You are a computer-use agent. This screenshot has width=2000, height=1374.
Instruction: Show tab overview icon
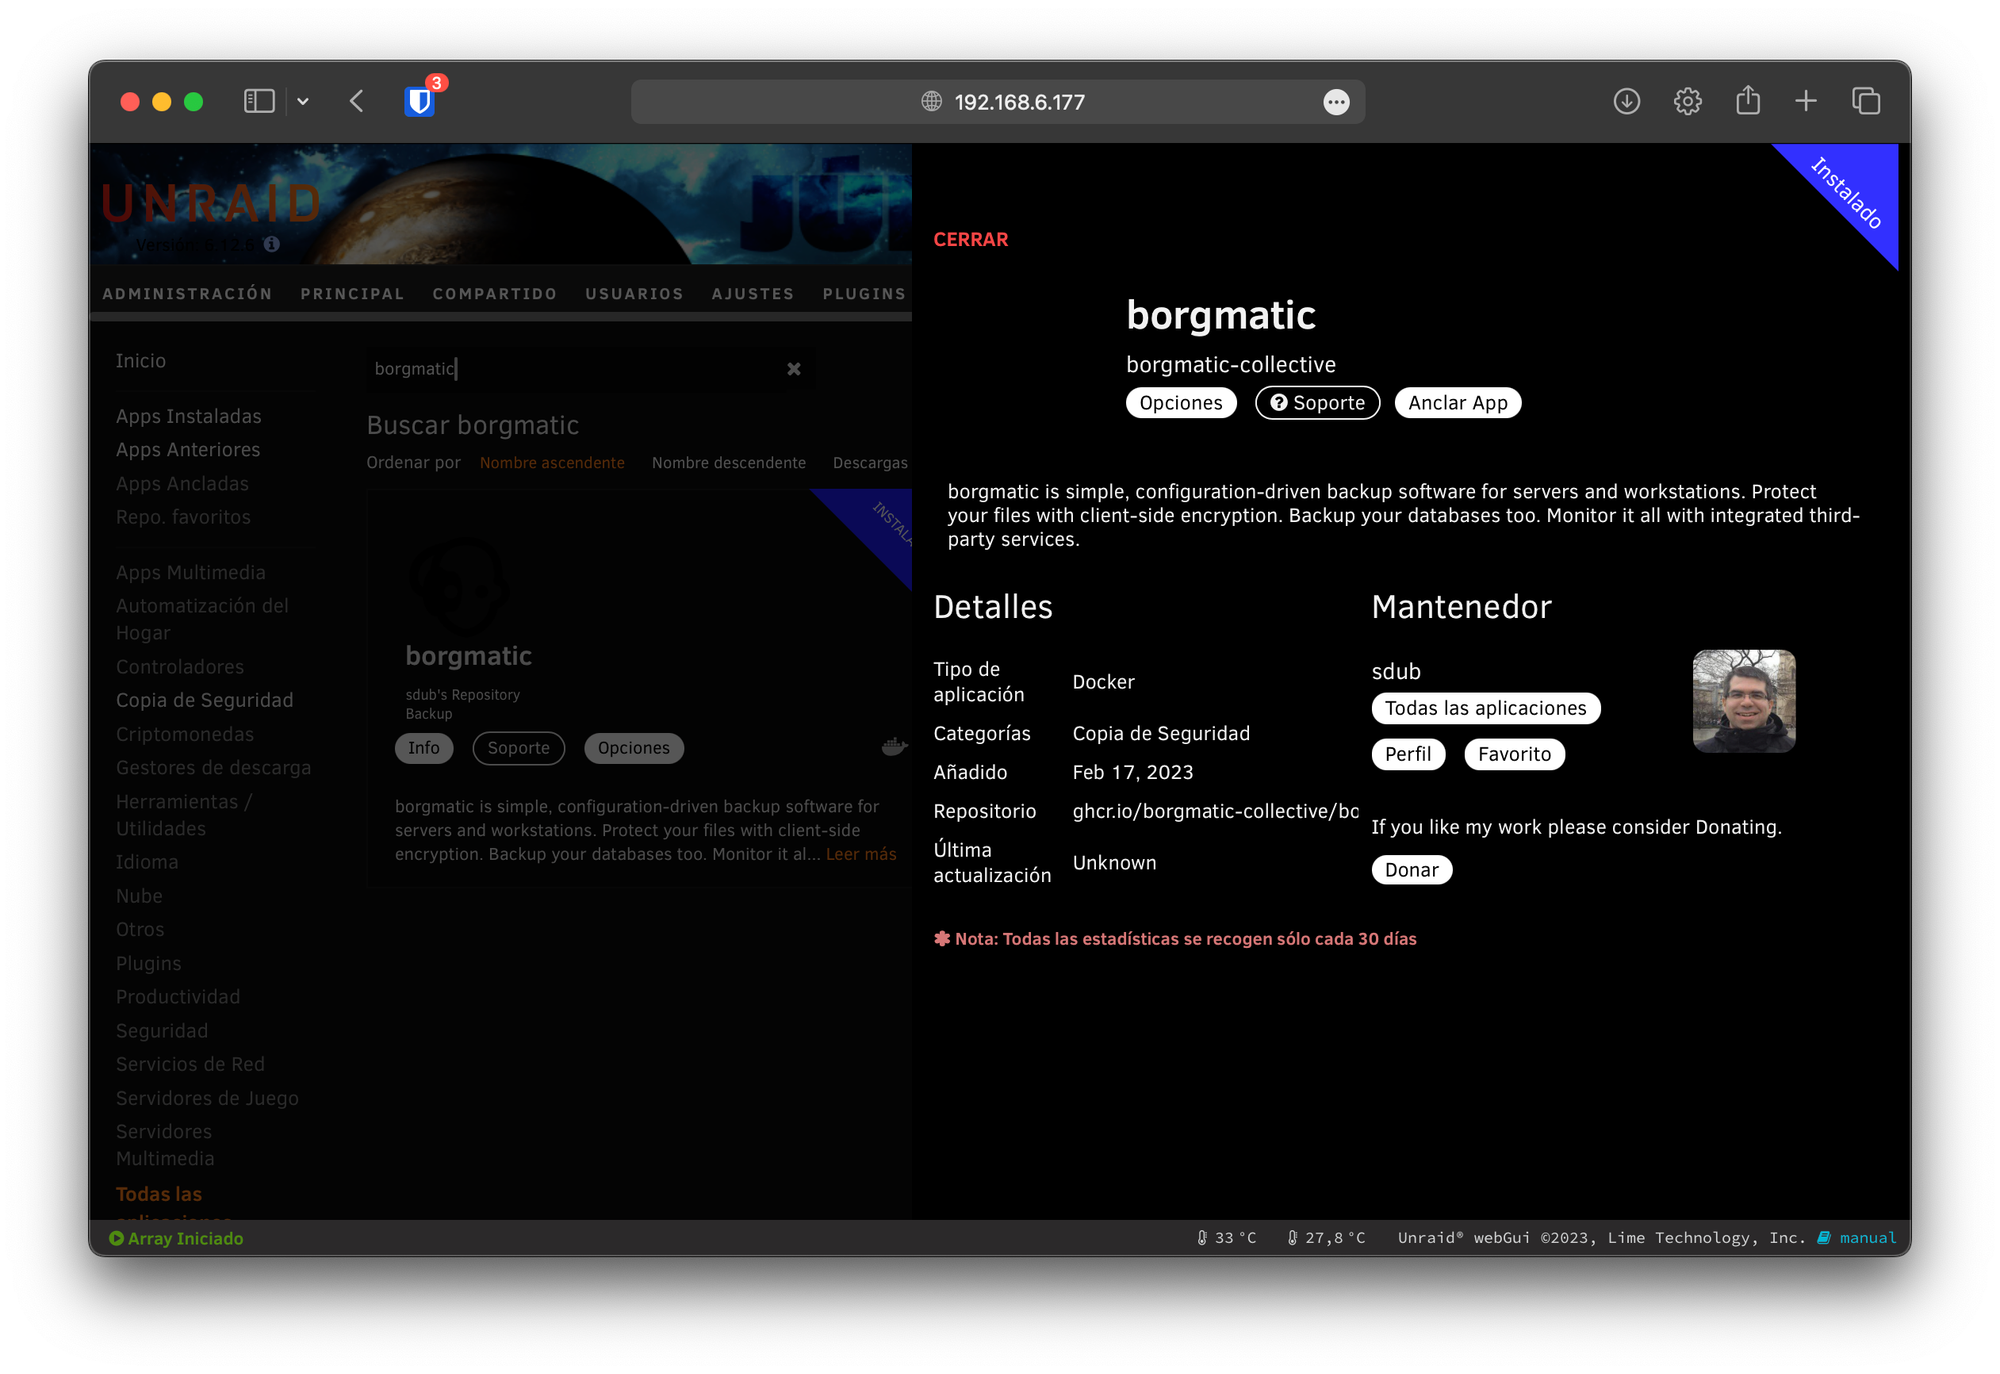pyautogui.click(x=1866, y=101)
